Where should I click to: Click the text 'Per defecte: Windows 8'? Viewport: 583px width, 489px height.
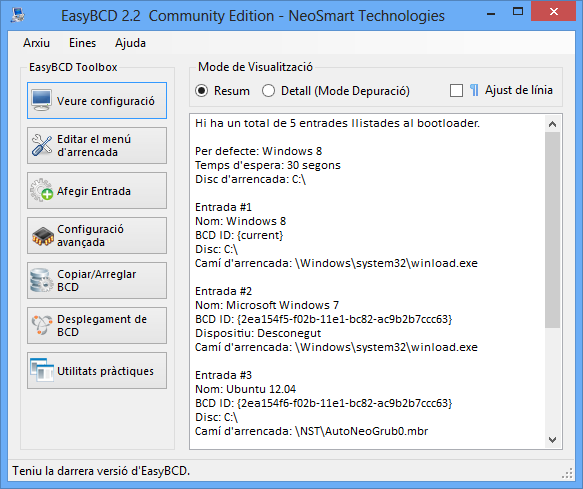tap(258, 151)
